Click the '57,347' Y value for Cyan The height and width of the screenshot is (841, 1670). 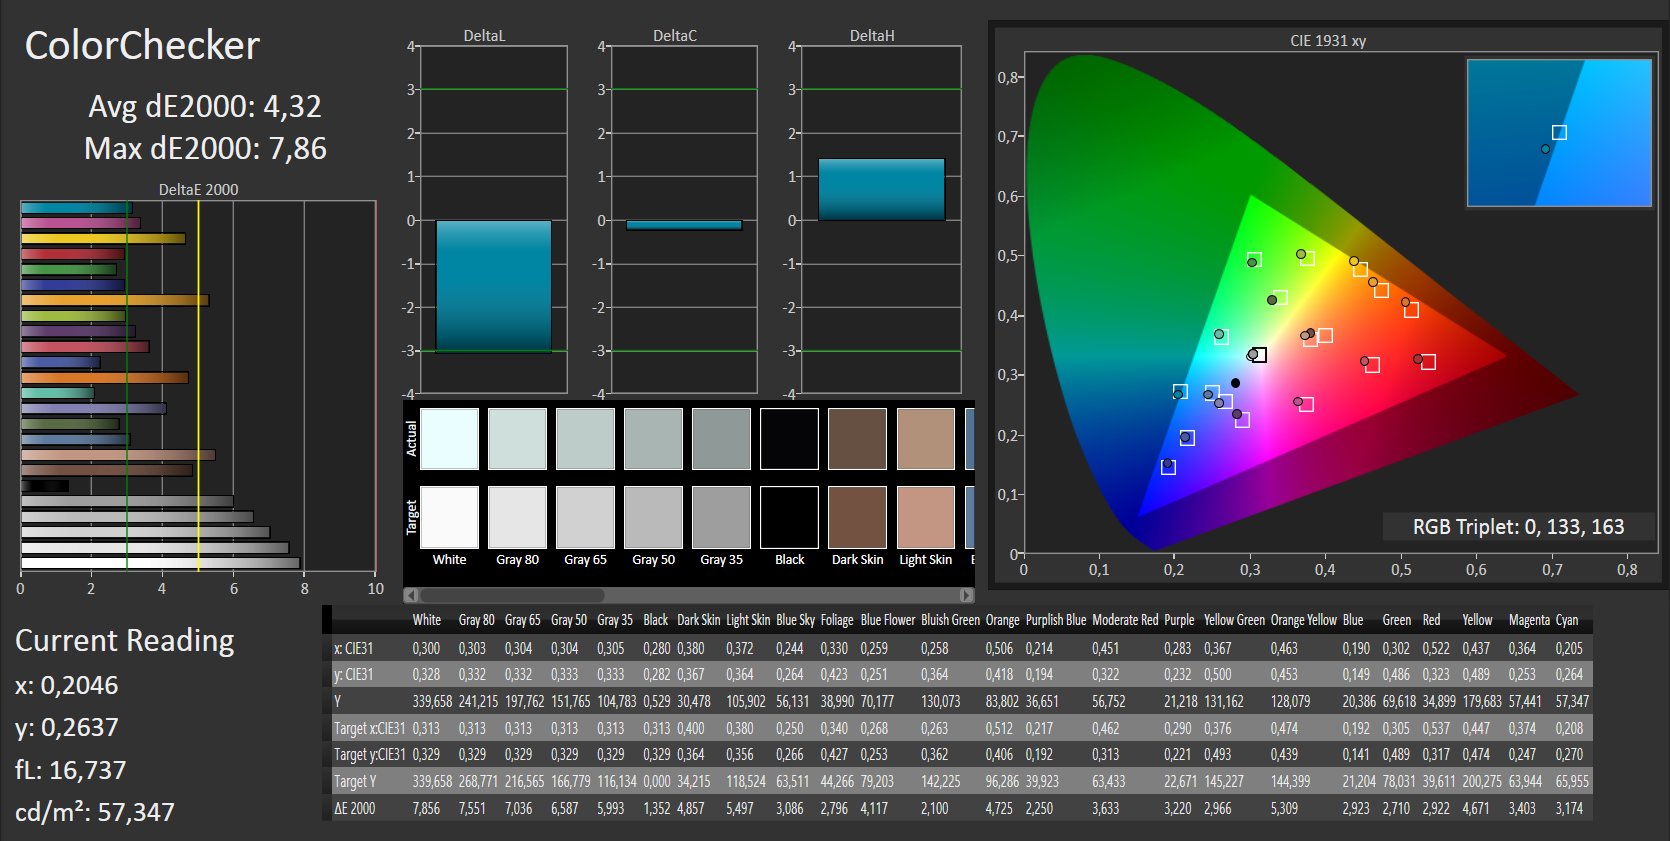click(1572, 701)
